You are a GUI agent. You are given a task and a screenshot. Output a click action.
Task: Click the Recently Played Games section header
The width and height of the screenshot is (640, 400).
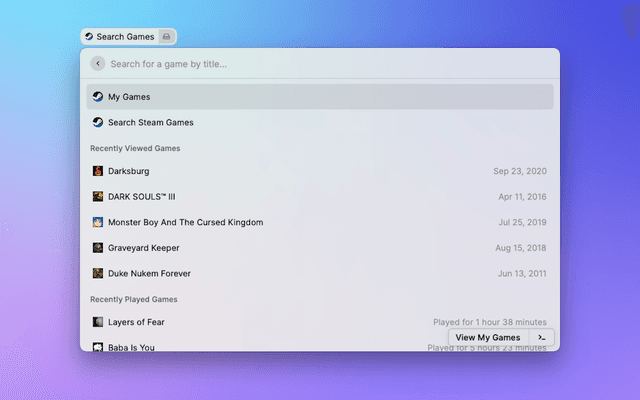point(134,299)
